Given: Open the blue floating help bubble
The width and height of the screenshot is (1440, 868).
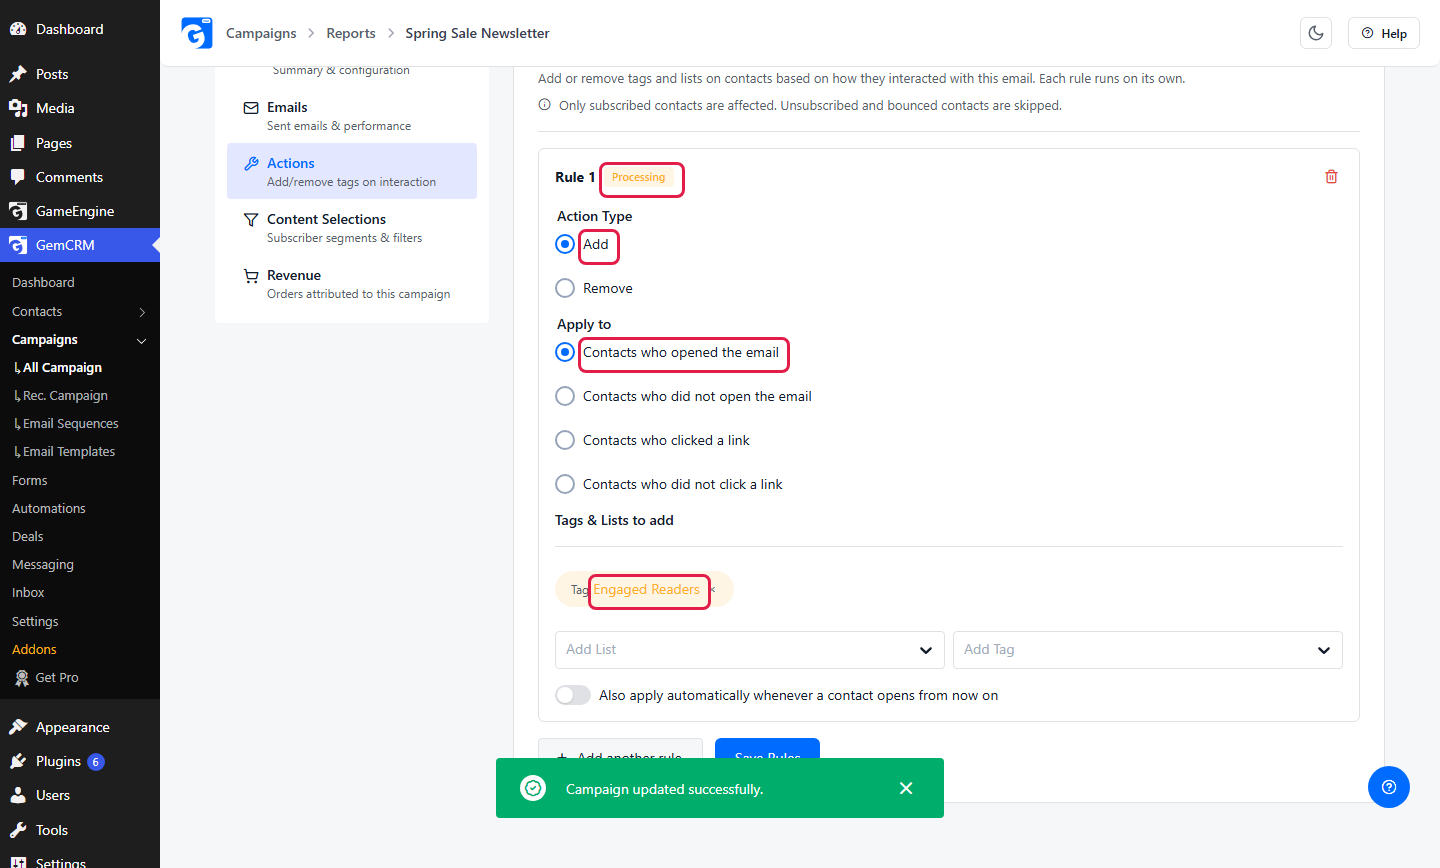Looking at the screenshot, I should pyautogui.click(x=1389, y=787).
